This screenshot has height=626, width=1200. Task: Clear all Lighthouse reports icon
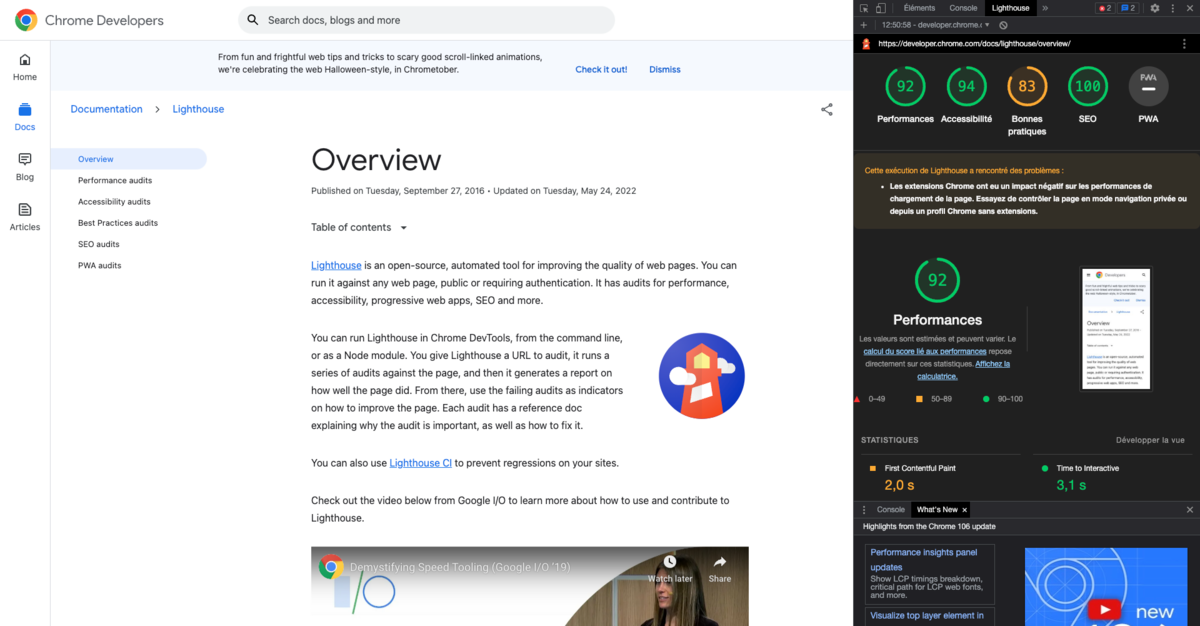tap(1003, 25)
